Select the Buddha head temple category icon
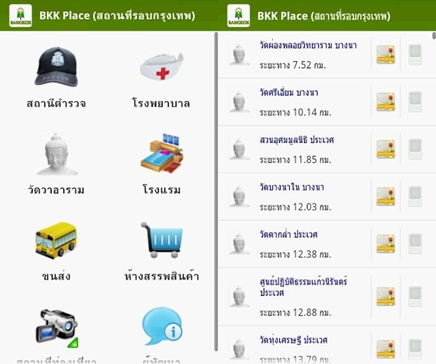436x364 pixels. 56,154
